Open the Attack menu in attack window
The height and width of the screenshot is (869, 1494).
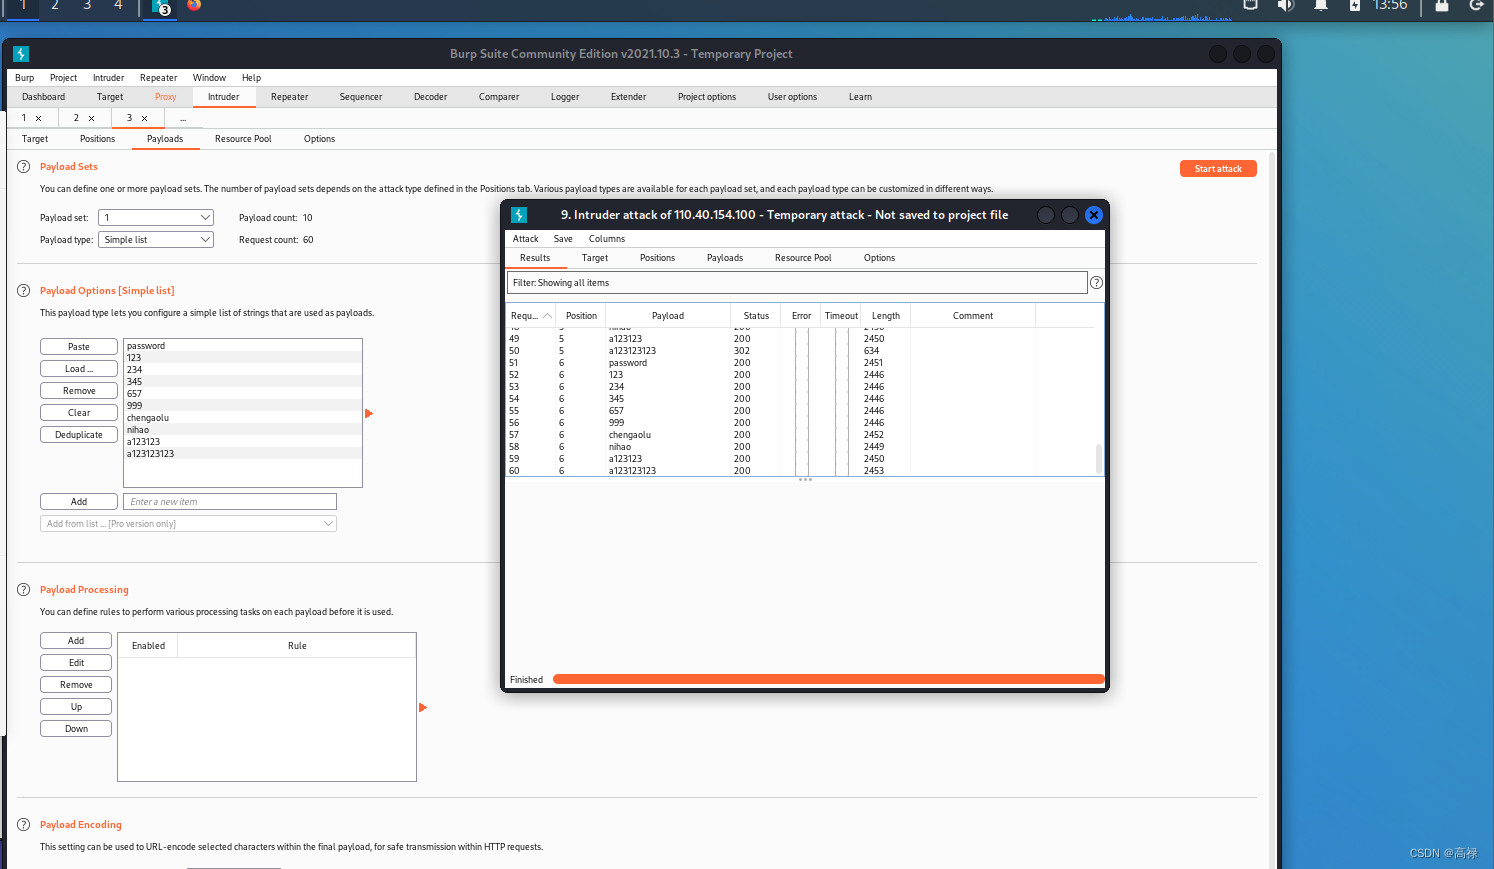[x=526, y=239]
